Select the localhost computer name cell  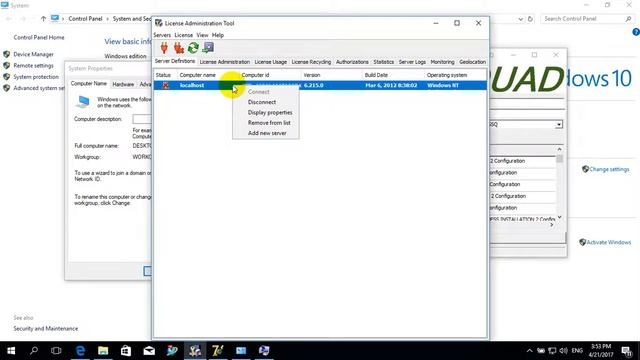point(192,85)
